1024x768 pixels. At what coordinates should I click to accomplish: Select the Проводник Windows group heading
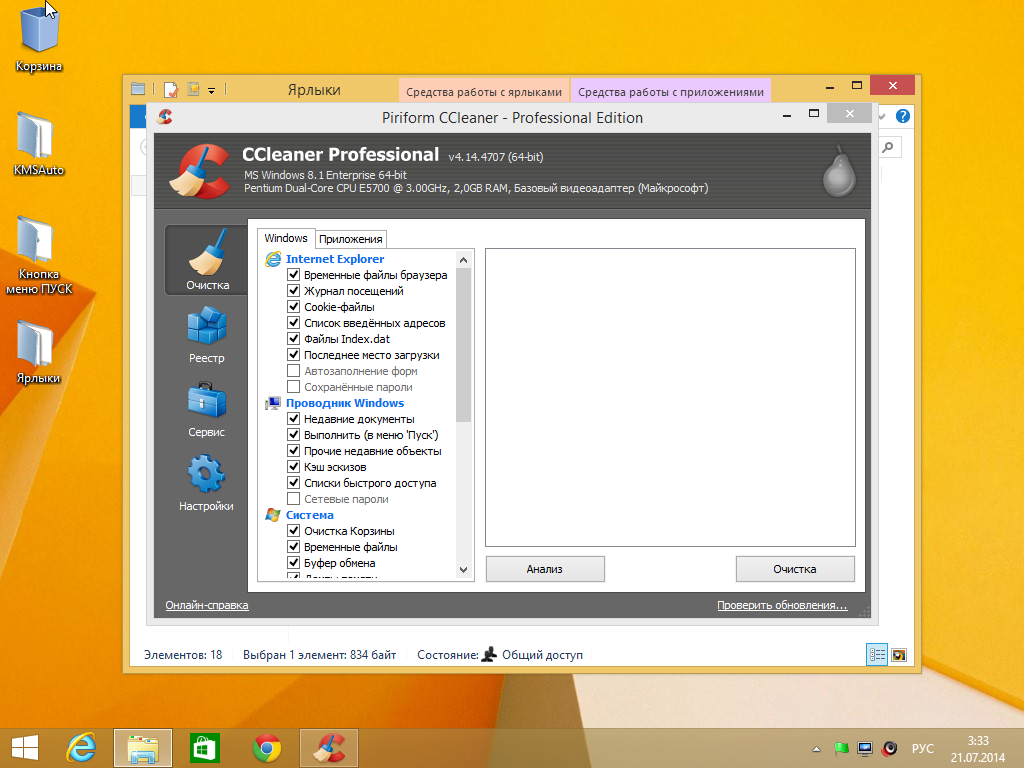click(345, 404)
